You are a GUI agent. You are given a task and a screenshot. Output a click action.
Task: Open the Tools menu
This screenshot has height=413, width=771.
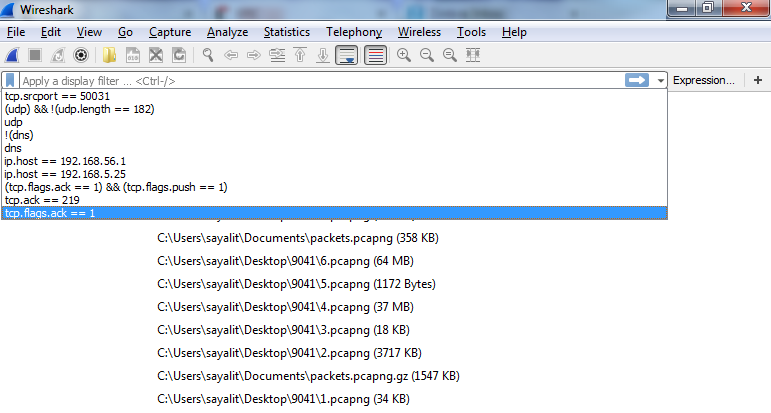point(471,32)
